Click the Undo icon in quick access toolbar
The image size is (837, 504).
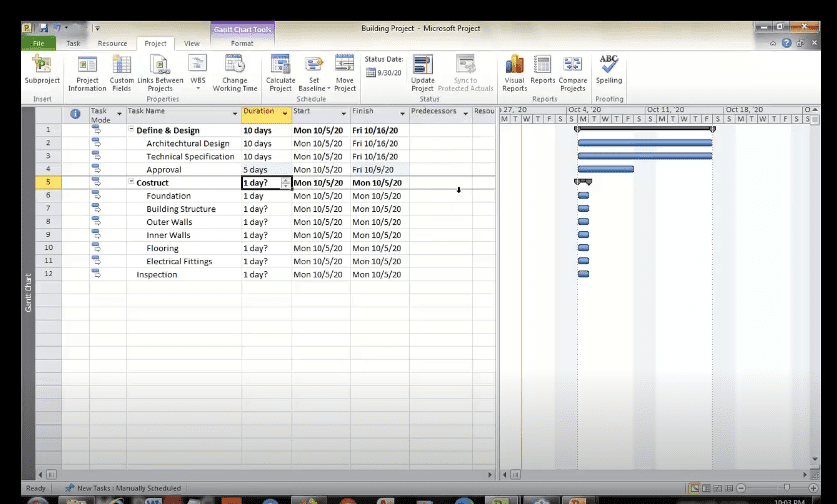click(x=57, y=28)
